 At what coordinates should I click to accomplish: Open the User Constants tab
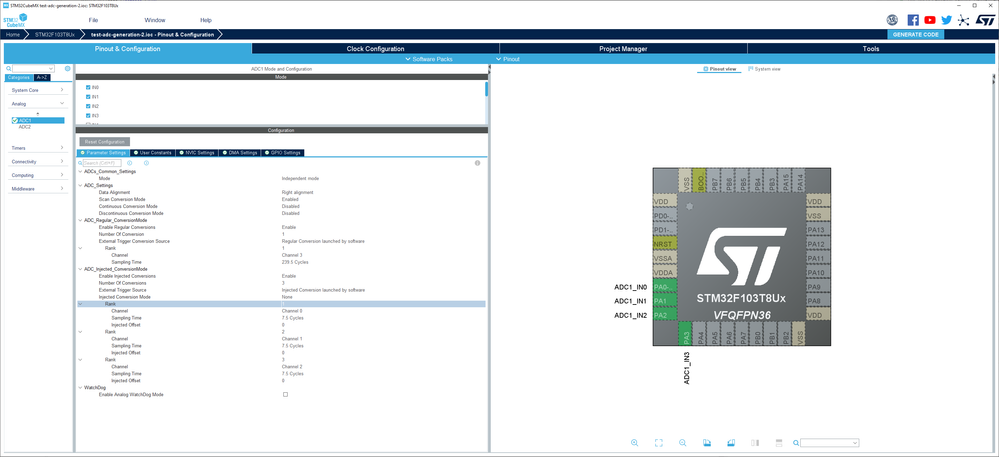tap(152, 153)
